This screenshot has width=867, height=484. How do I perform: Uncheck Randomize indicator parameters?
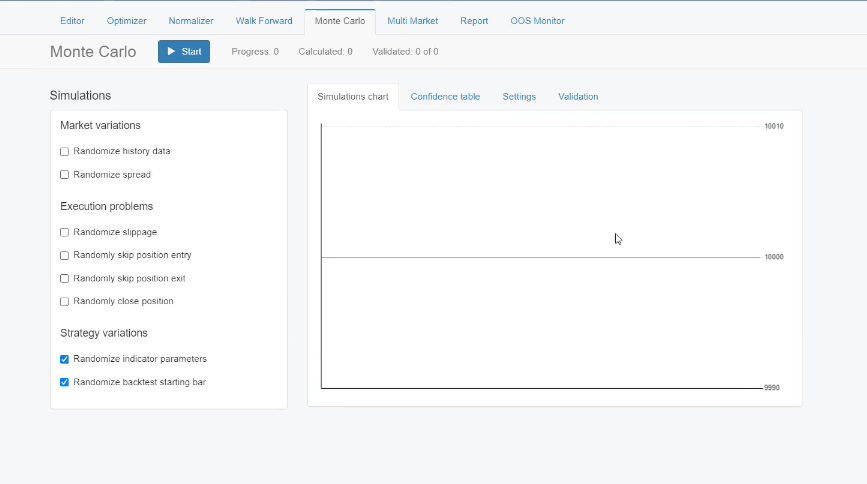coord(65,359)
